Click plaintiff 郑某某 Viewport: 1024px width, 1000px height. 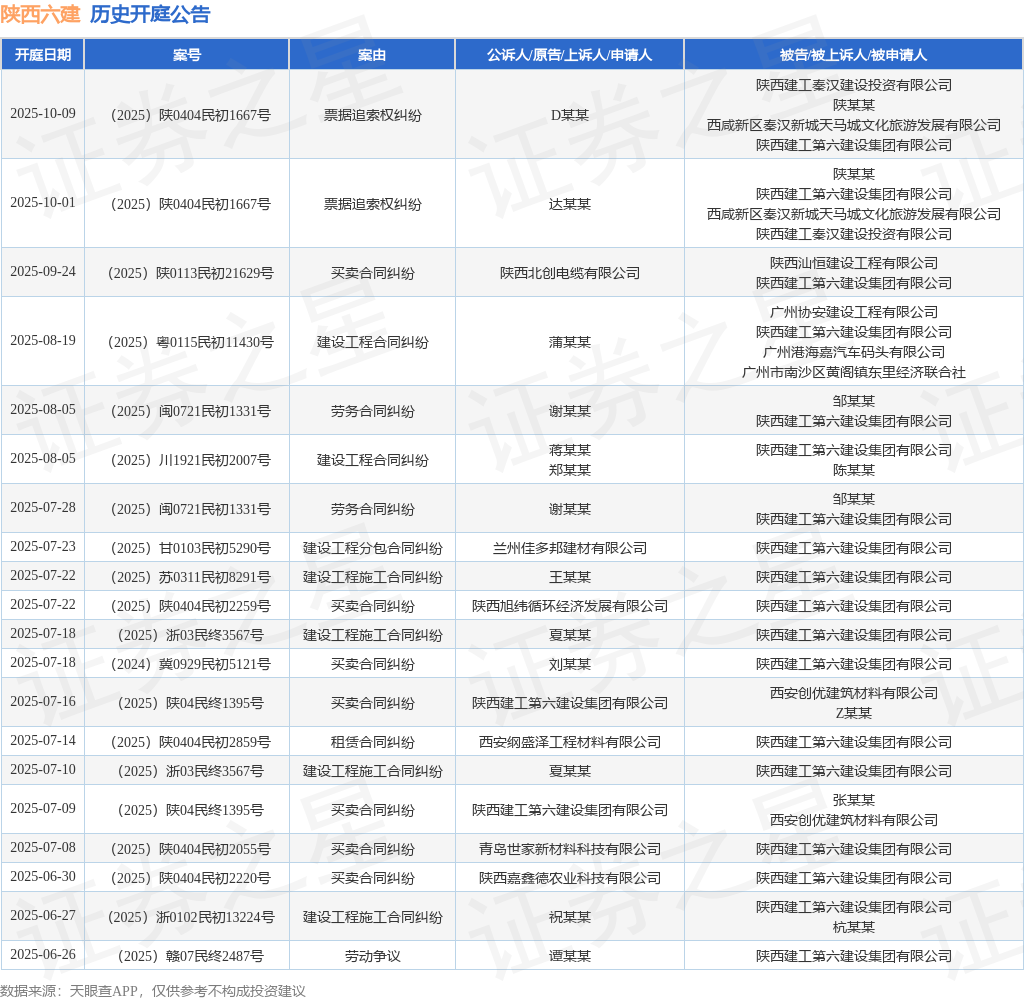pos(569,470)
